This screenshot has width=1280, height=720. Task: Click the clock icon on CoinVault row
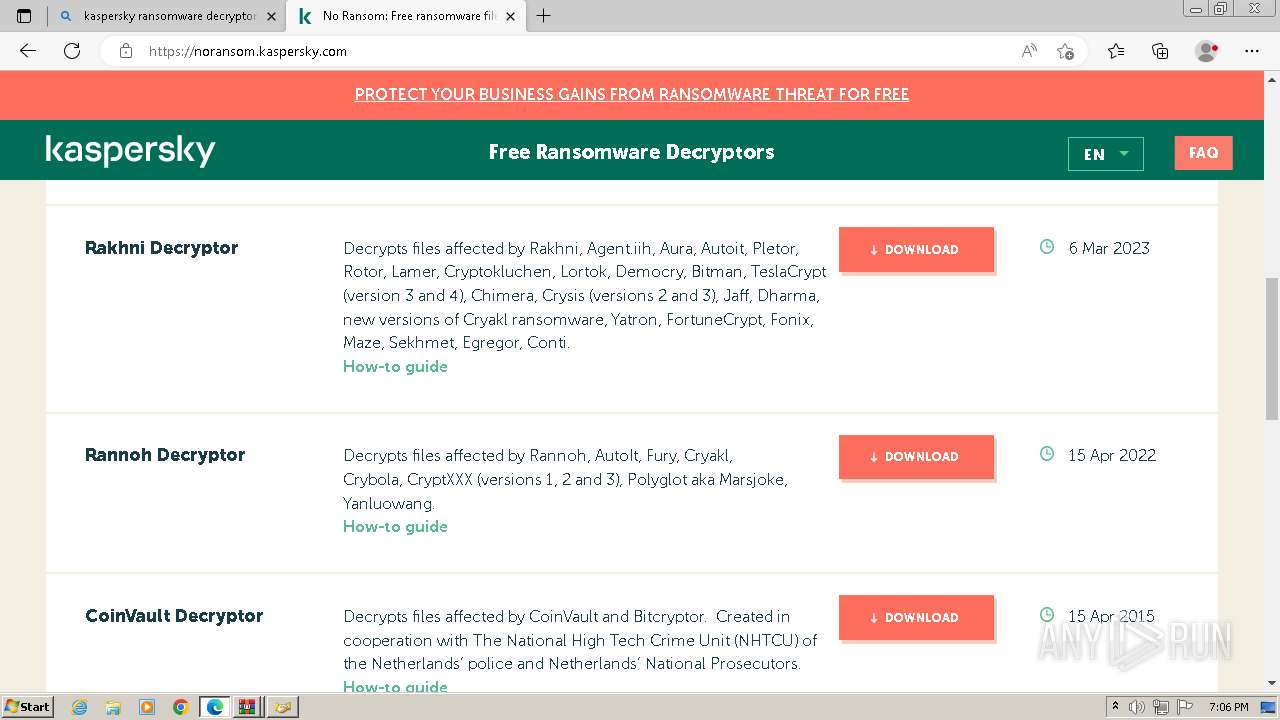(x=1047, y=615)
